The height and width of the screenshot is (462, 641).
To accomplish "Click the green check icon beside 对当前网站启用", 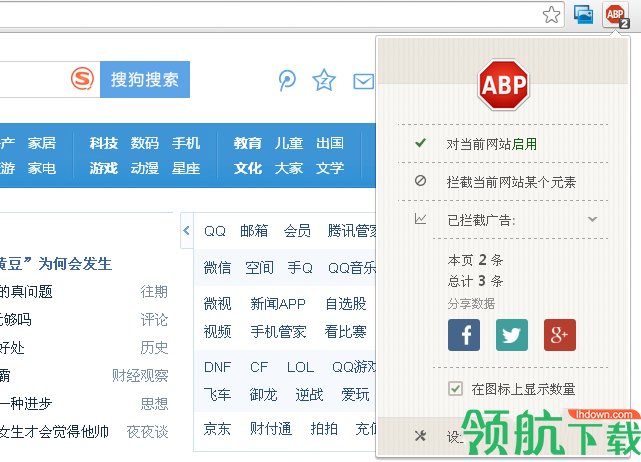I will pos(420,143).
